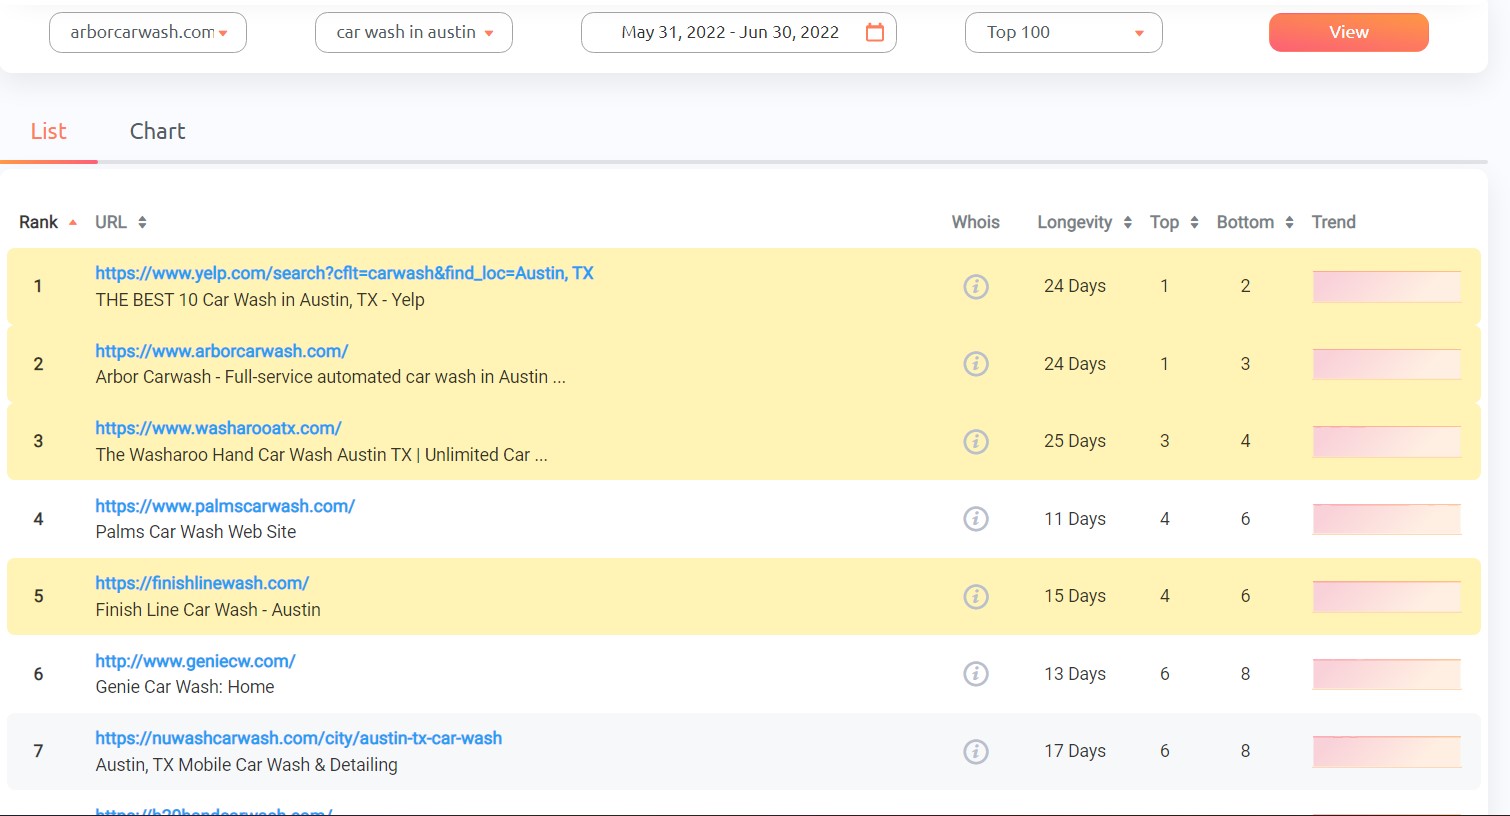Screen dimensions: 1510x816
Task: Open Whois info for the geniecw.com row
Action: pos(976,674)
